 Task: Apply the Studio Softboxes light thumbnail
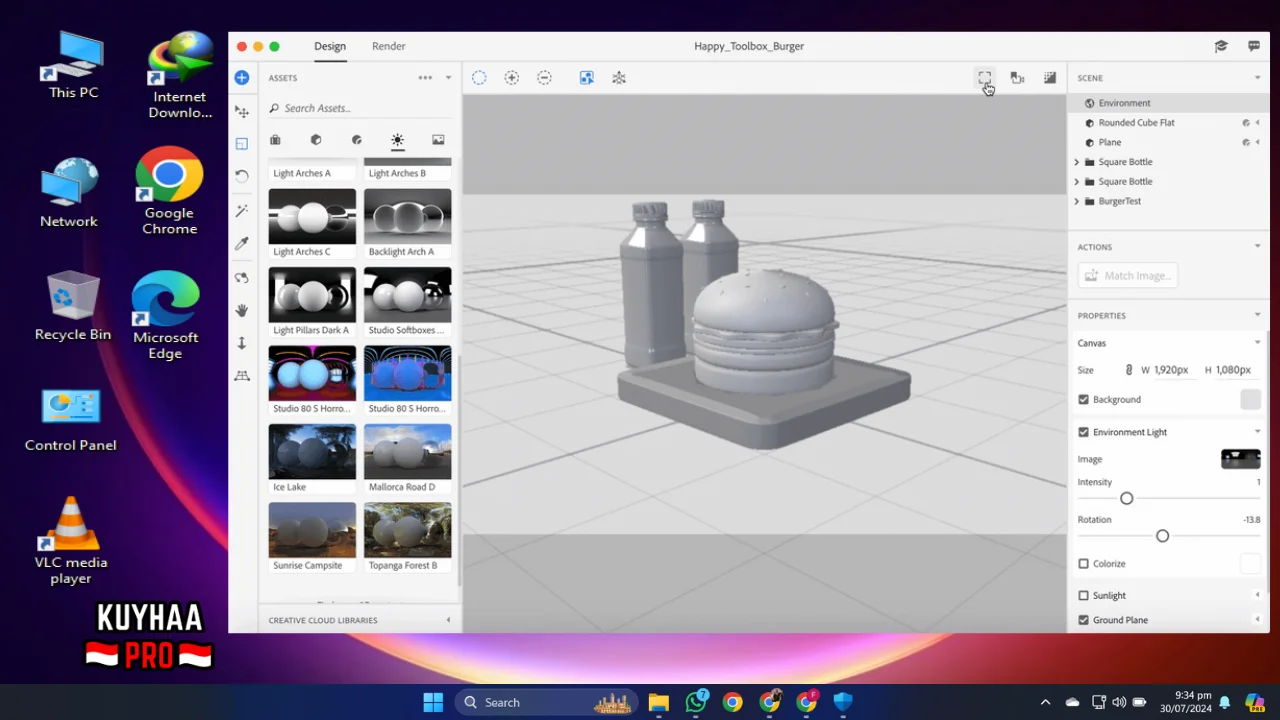click(x=408, y=294)
